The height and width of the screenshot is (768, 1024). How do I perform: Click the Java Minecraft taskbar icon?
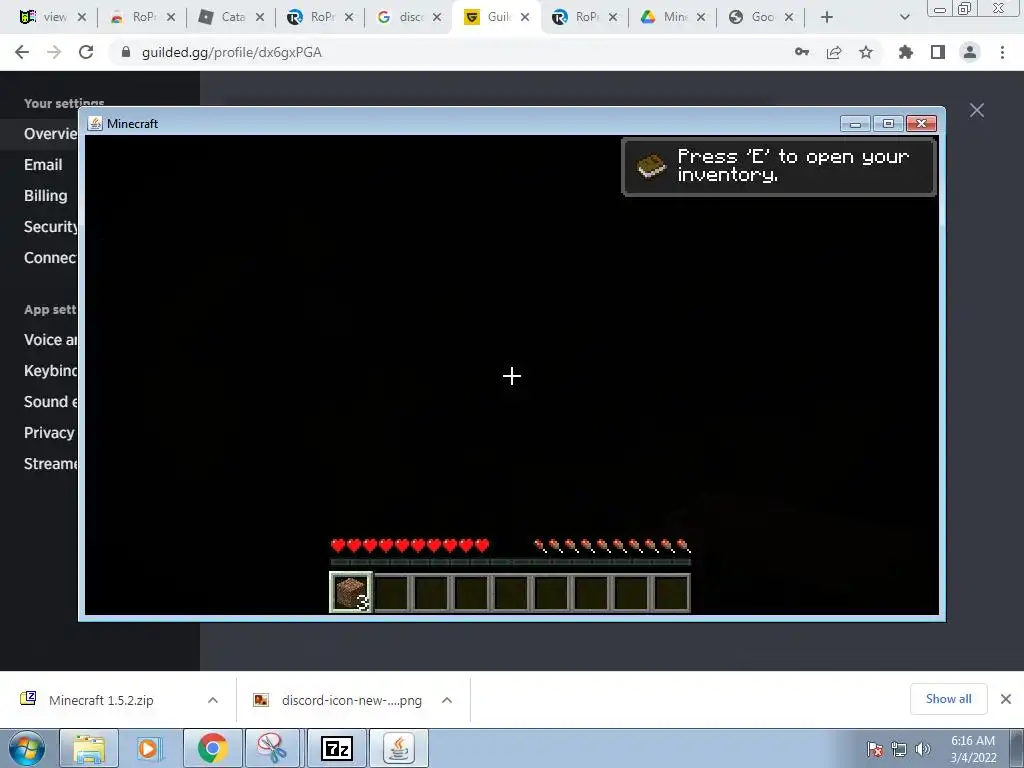[399, 748]
